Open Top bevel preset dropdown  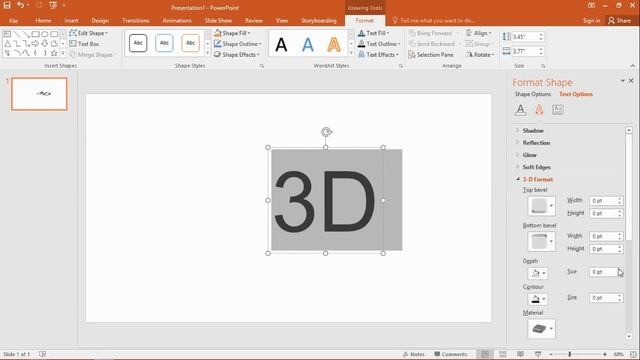click(541, 206)
